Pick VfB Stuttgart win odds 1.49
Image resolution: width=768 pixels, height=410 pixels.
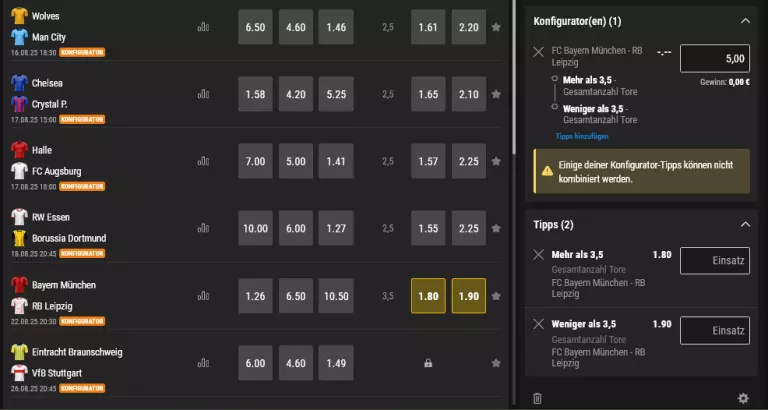coord(336,363)
